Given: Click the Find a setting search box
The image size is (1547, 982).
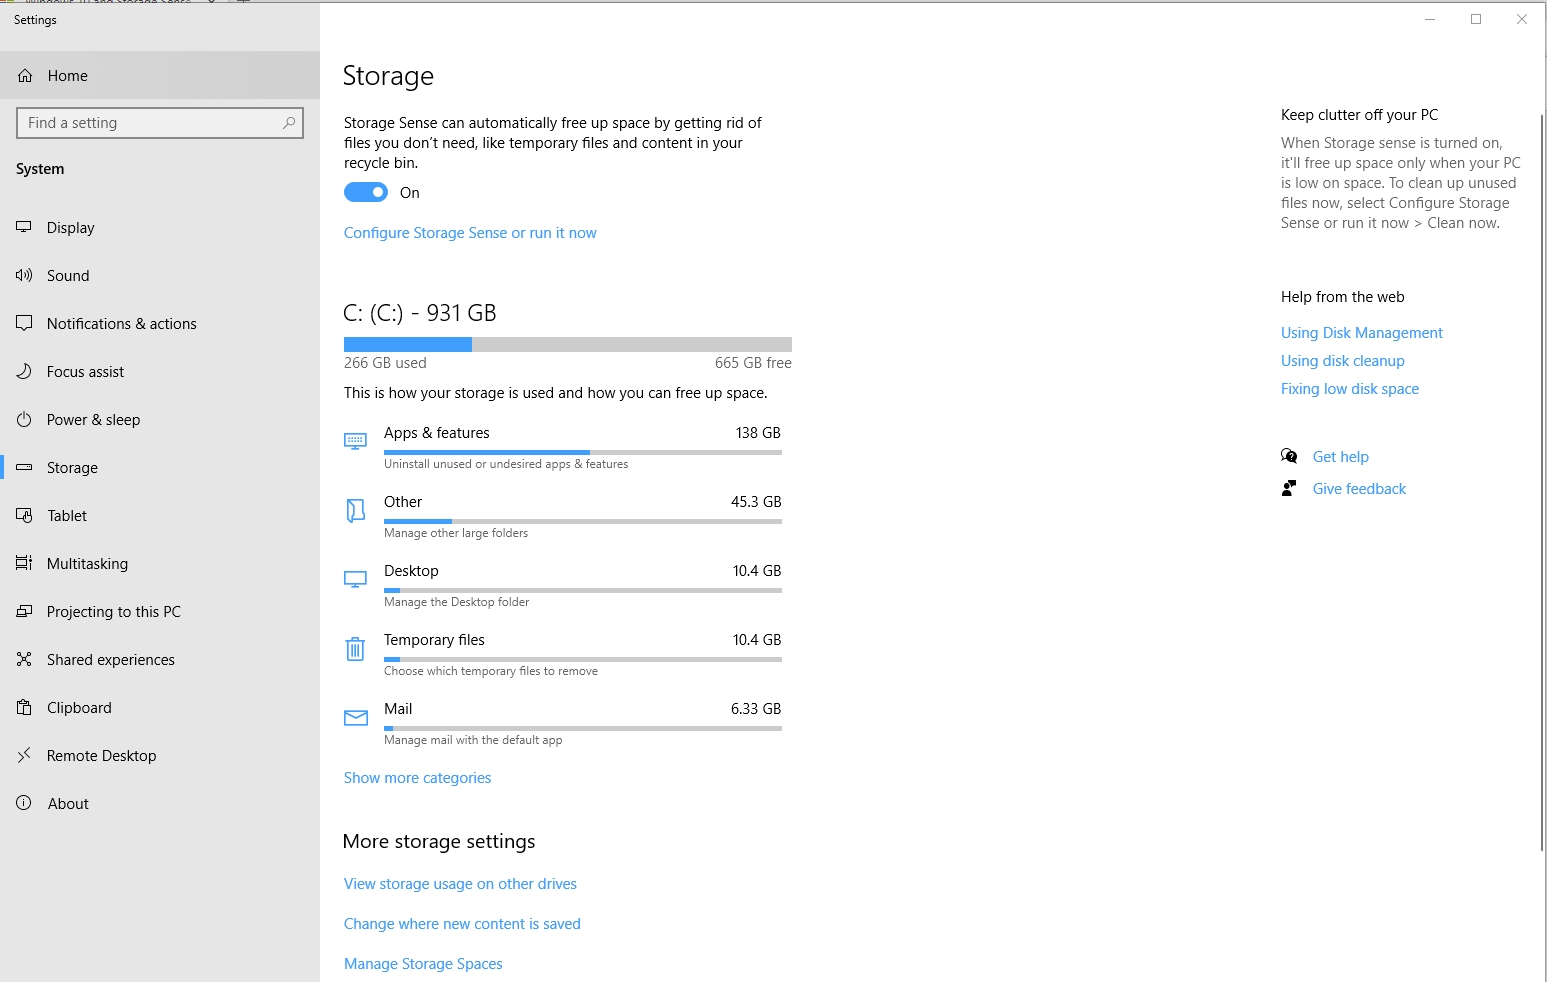Looking at the screenshot, I should tap(160, 122).
